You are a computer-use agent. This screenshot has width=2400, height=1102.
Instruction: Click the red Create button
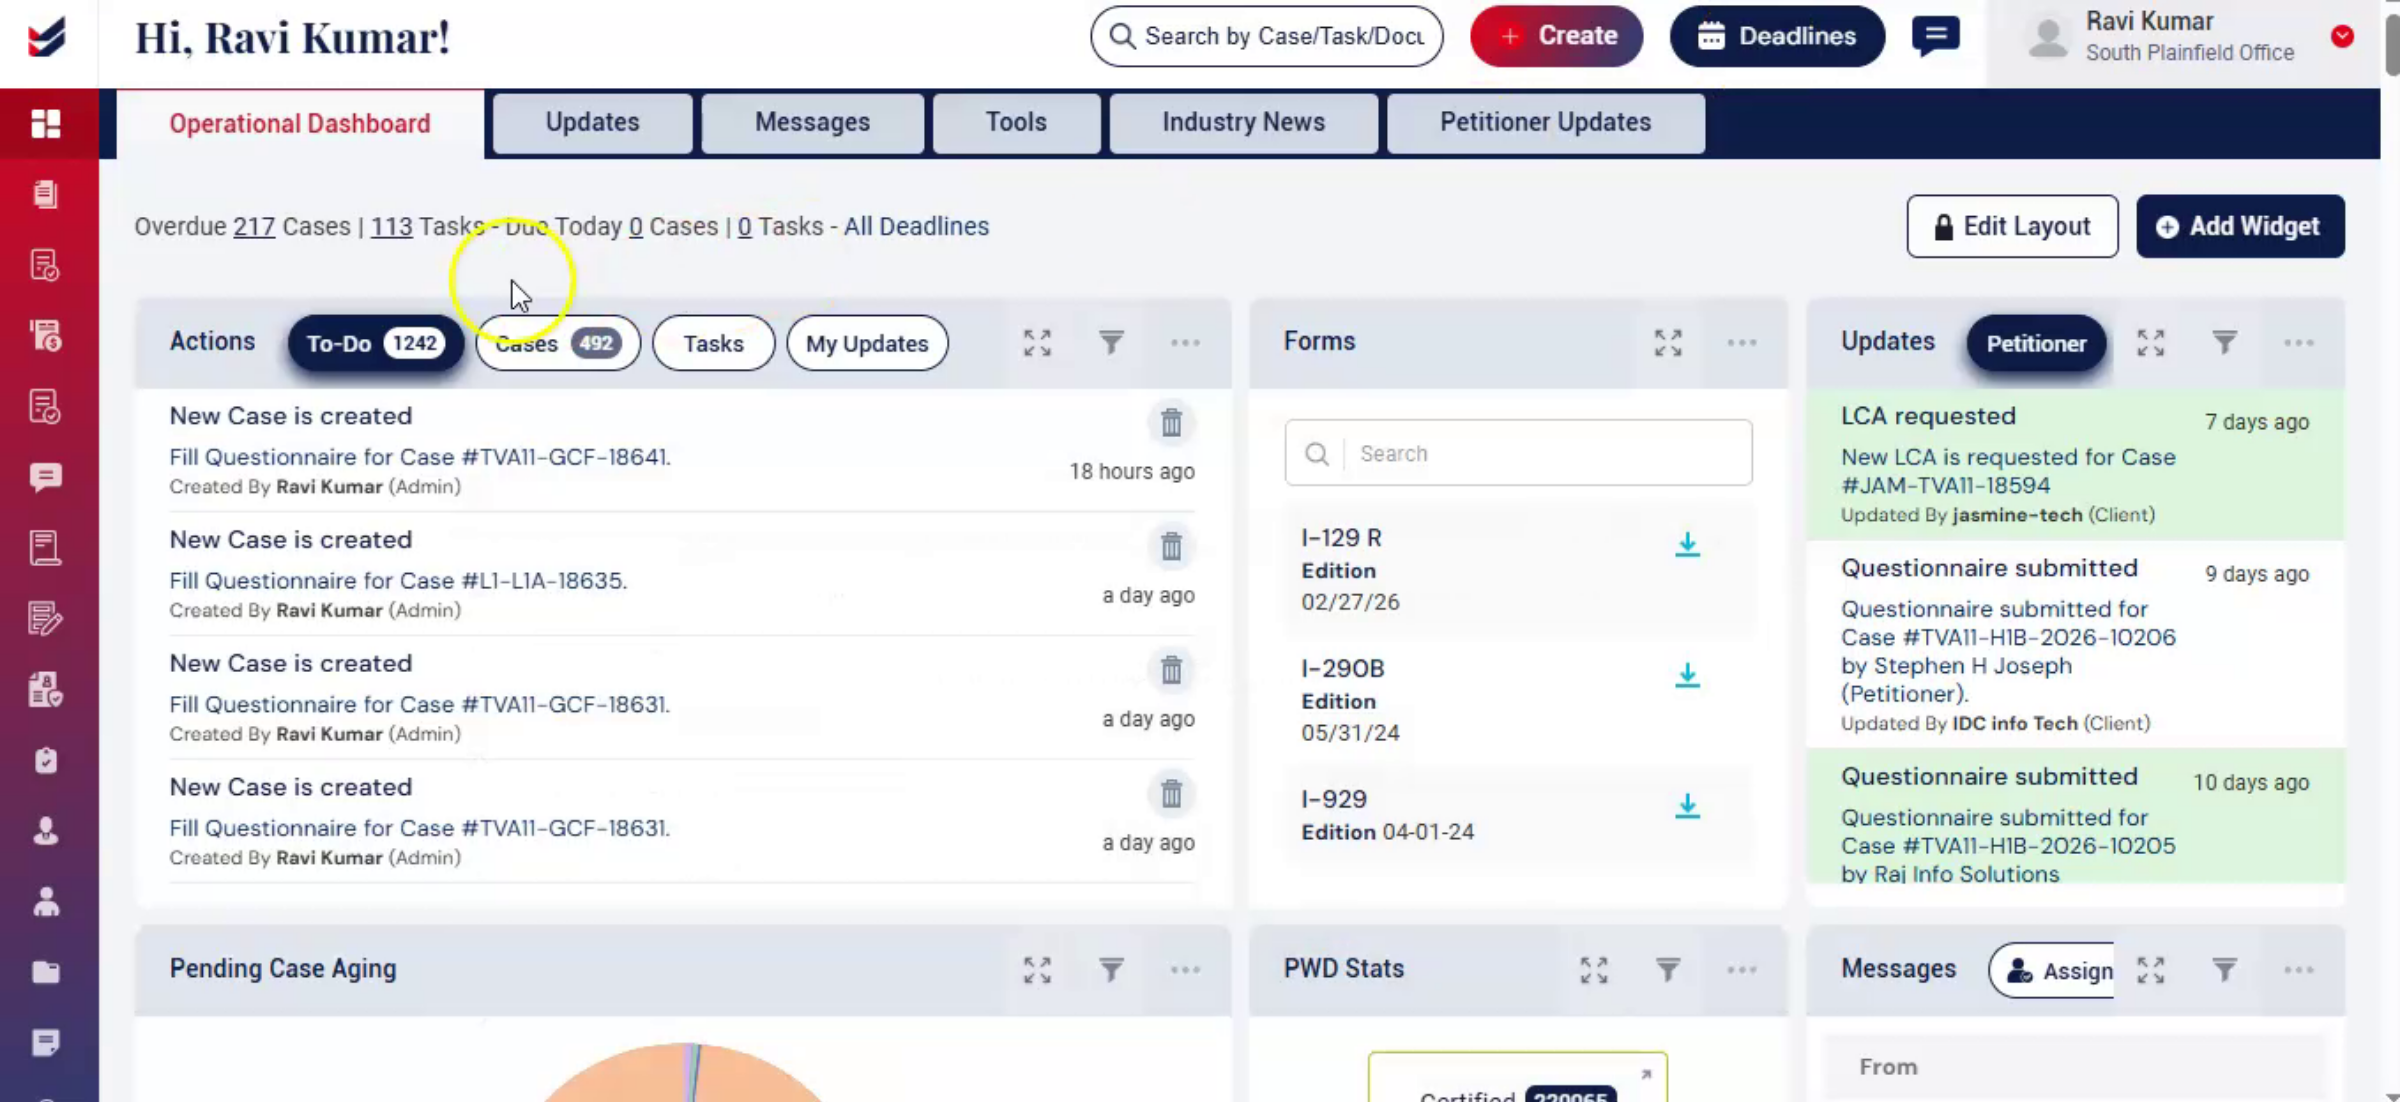pos(1556,36)
